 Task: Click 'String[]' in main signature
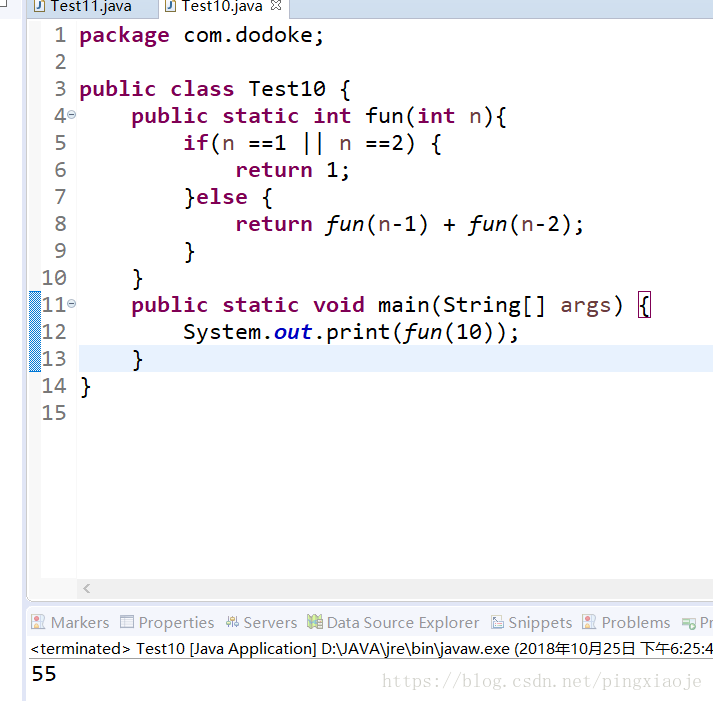494,305
